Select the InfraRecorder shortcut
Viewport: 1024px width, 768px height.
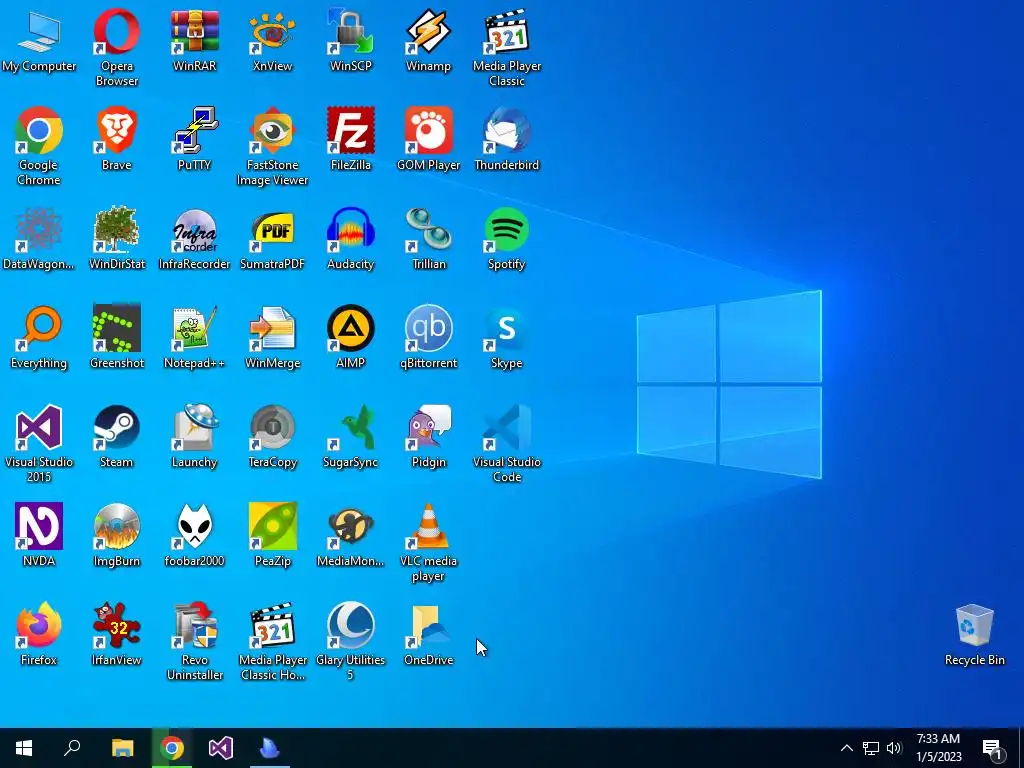pyautogui.click(x=194, y=239)
